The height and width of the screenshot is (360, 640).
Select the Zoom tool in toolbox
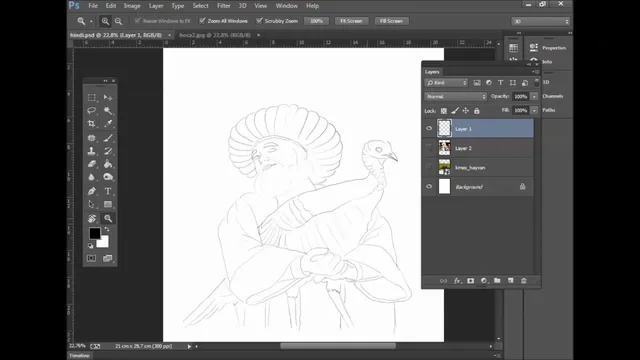(x=108, y=218)
